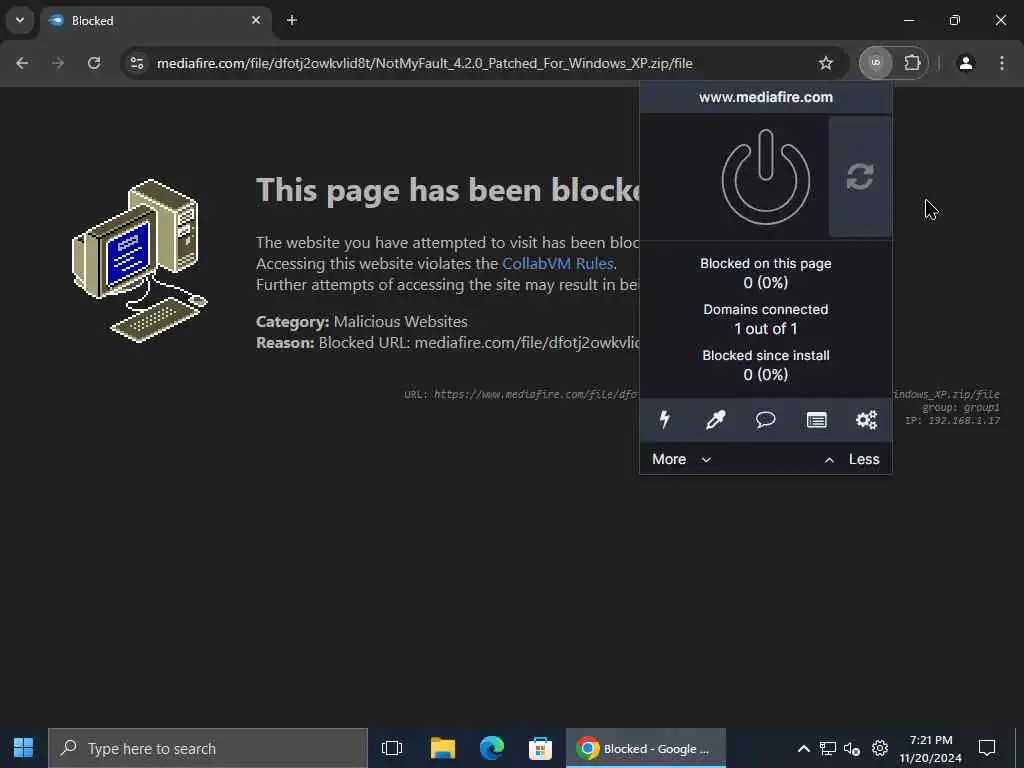Image resolution: width=1024 pixels, height=768 pixels.
Task: Click the Blocked since install label
Action: click(765, 355)
